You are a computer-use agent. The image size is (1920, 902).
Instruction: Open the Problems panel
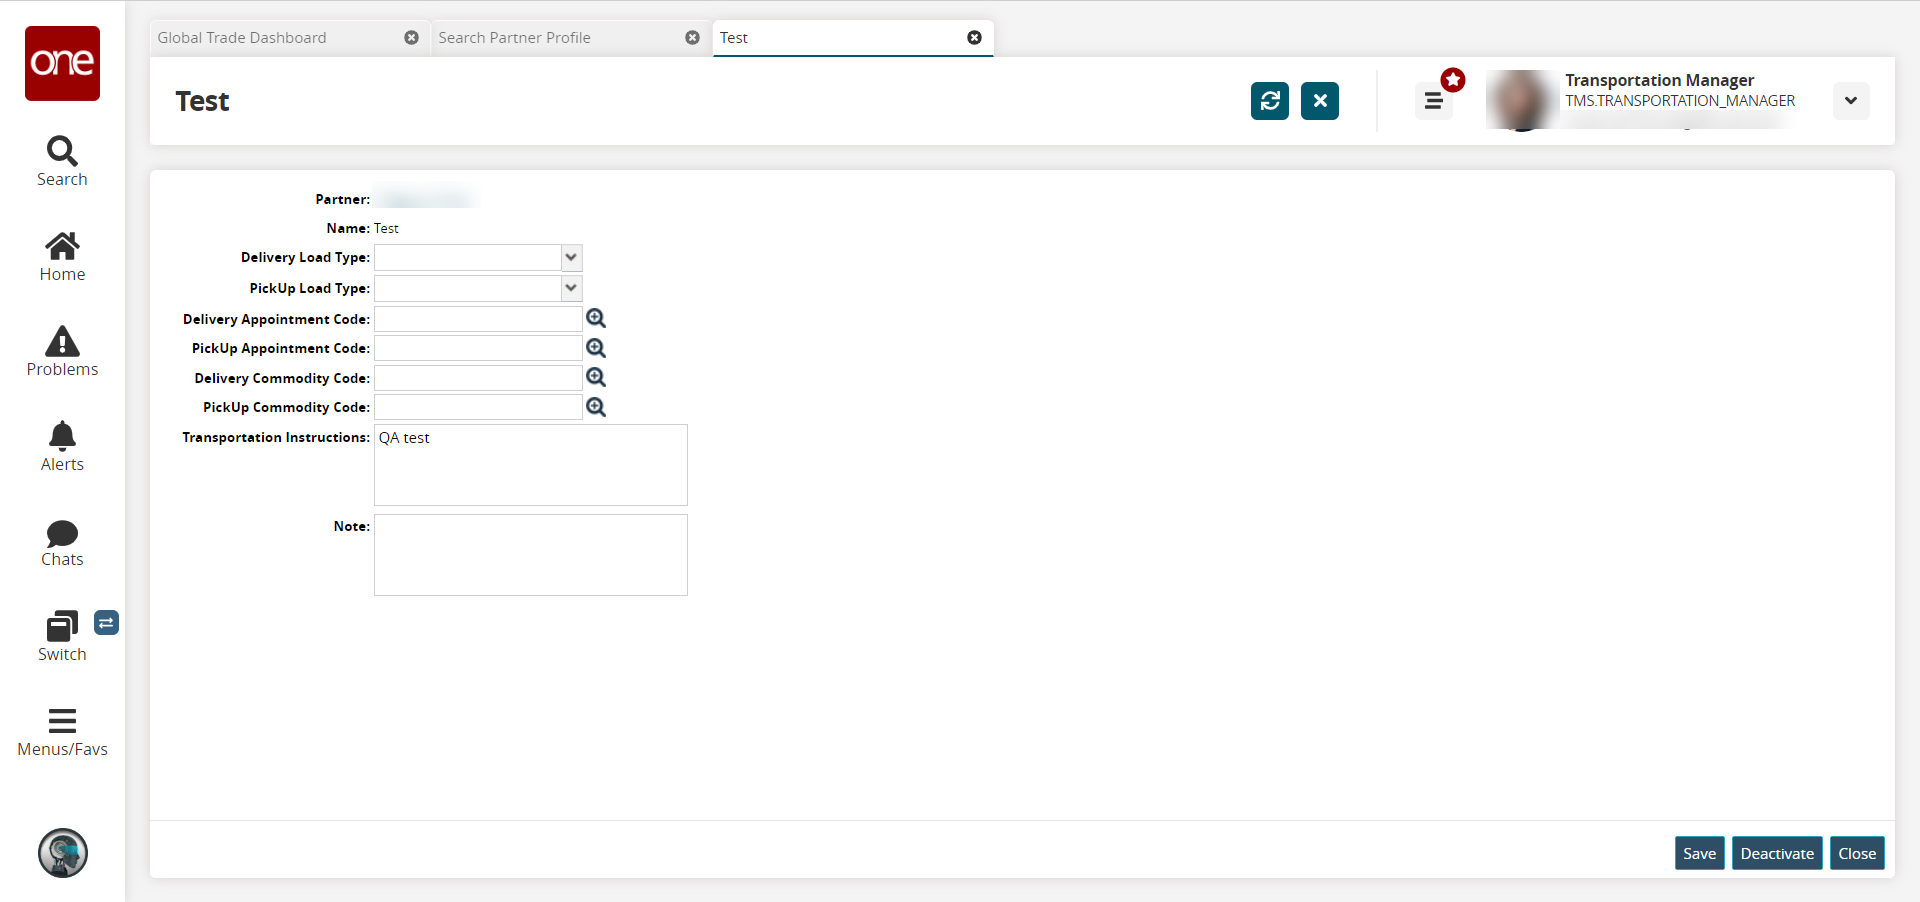click(62, 352)
